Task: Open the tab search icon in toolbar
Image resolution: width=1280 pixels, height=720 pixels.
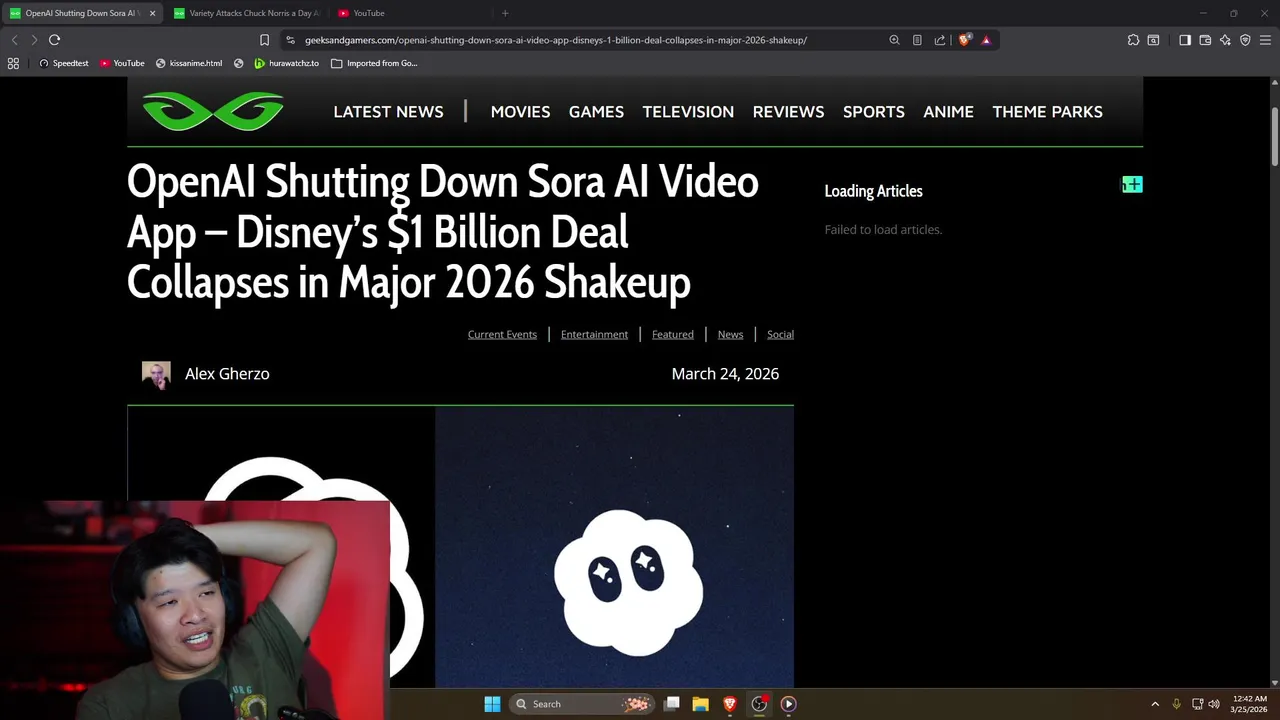Action: tap(1153, 40)
